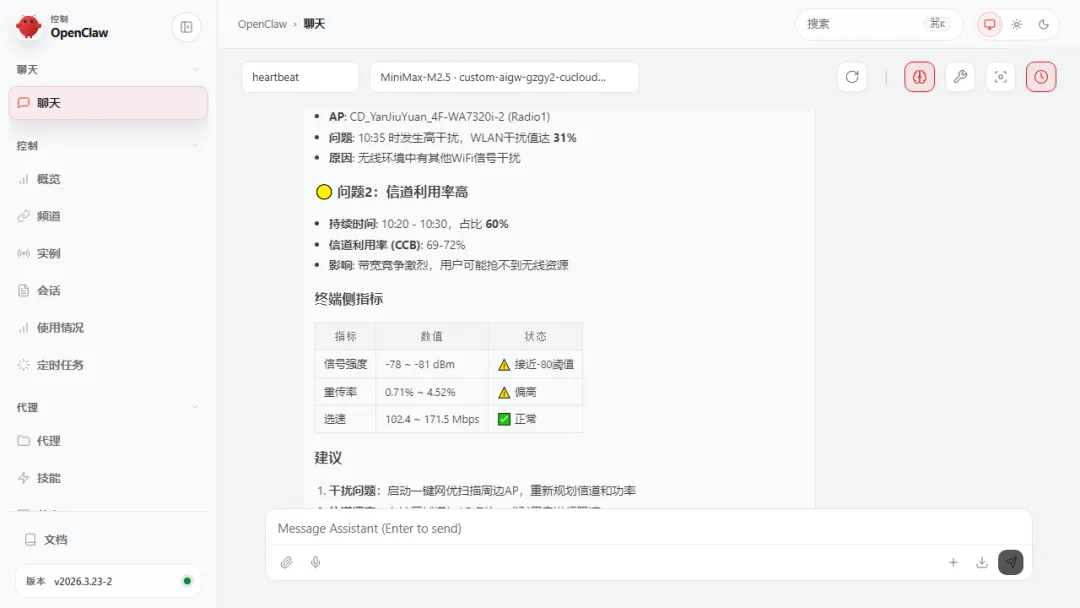
Task: Click the 定时任务 spinner icon
Action: point(23,365)
